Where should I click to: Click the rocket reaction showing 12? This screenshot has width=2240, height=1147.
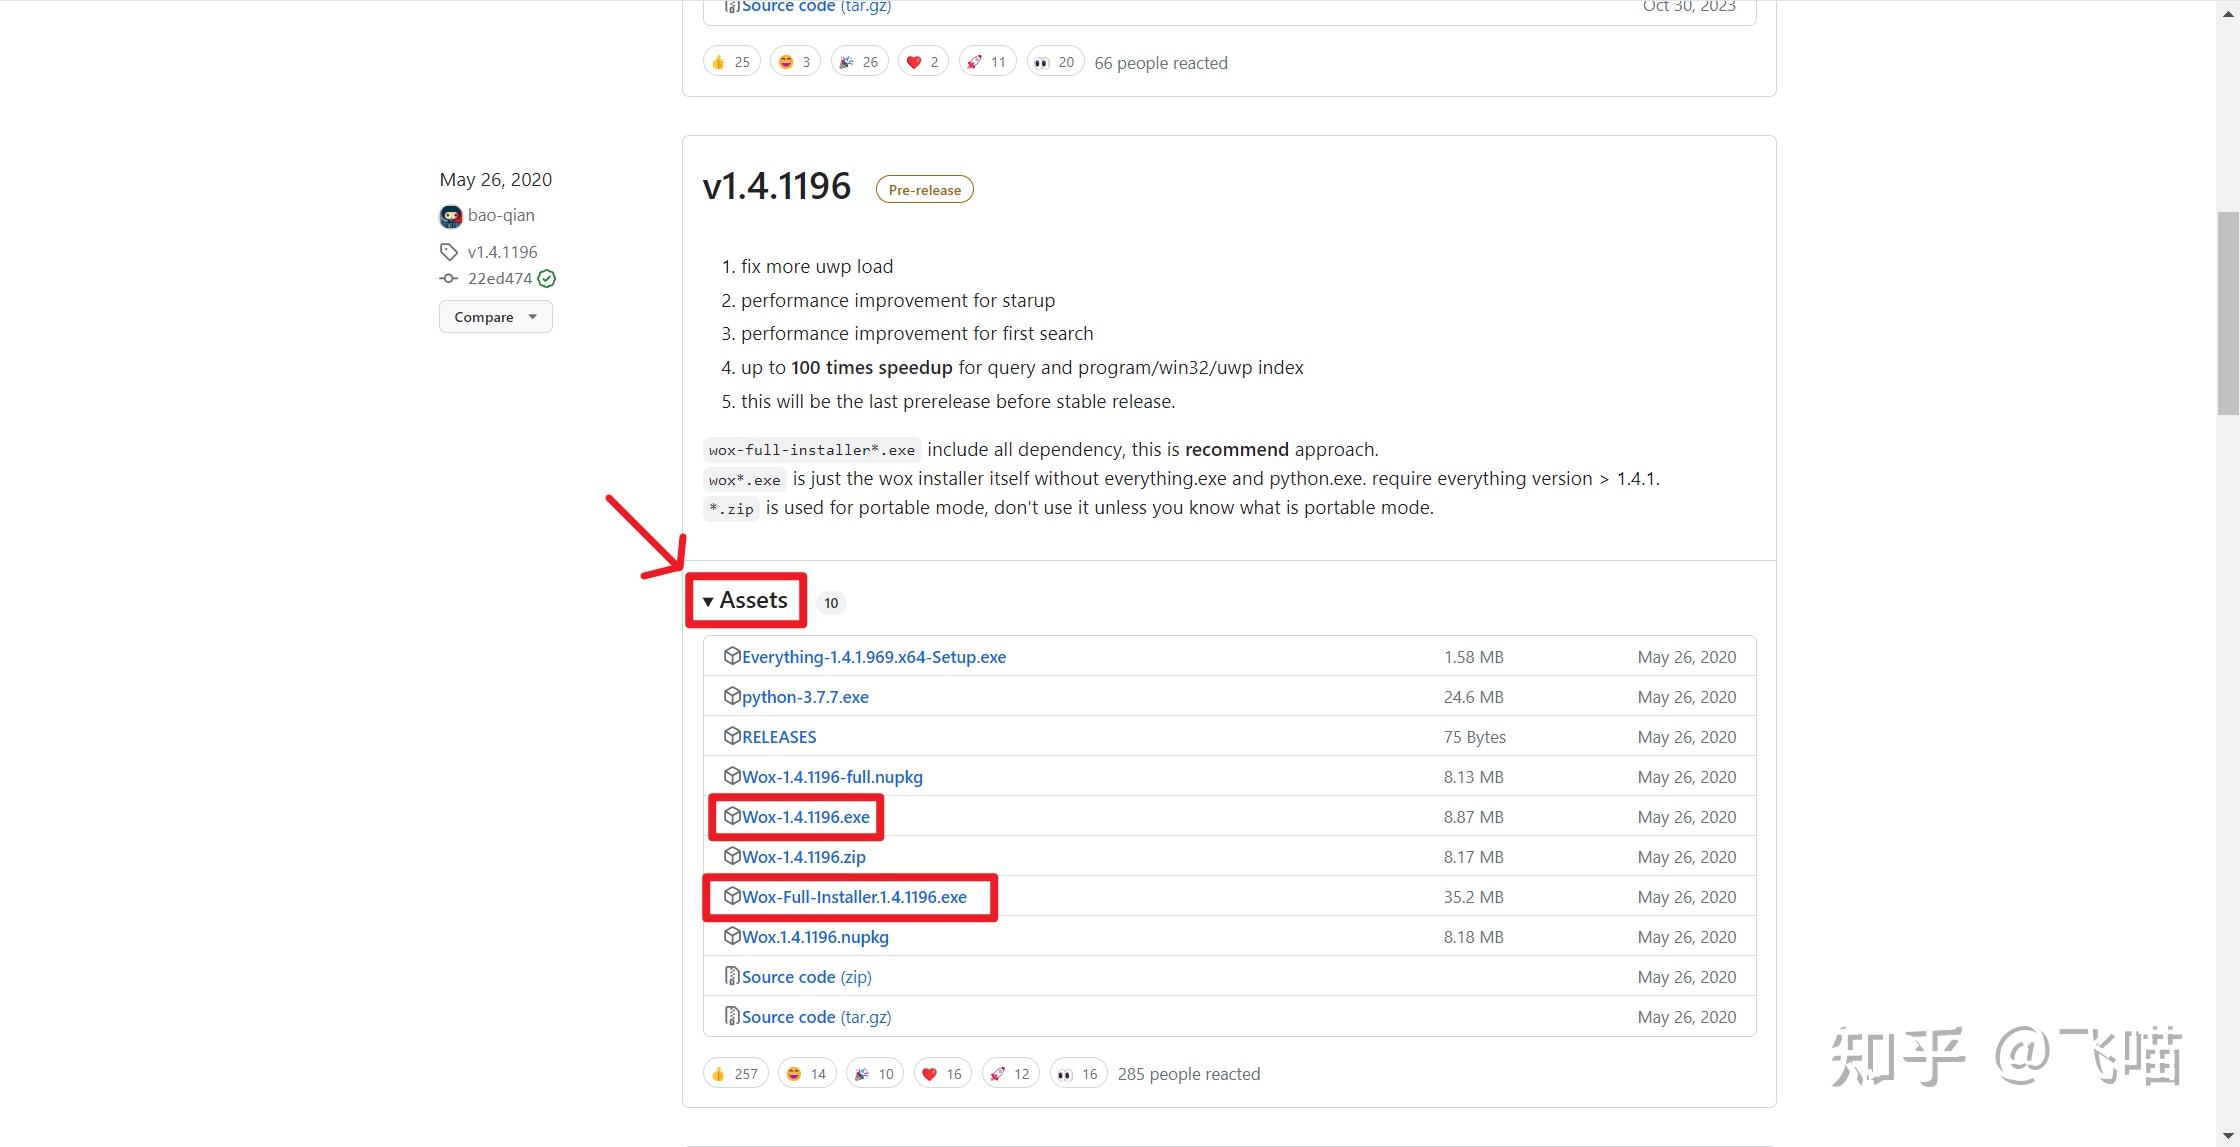click(x=1010, y=1073)
